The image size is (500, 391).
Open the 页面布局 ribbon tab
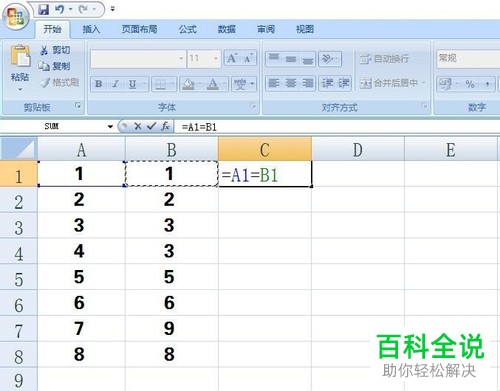click(139, 29)
